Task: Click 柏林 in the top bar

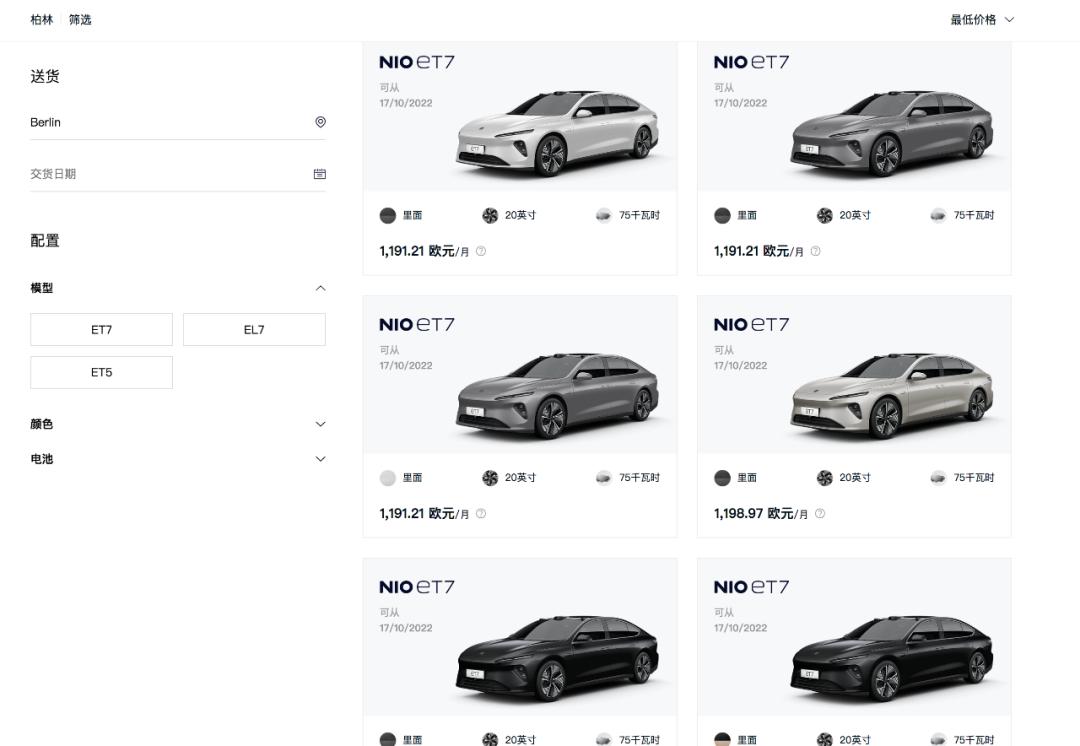Action: (41, 19)
